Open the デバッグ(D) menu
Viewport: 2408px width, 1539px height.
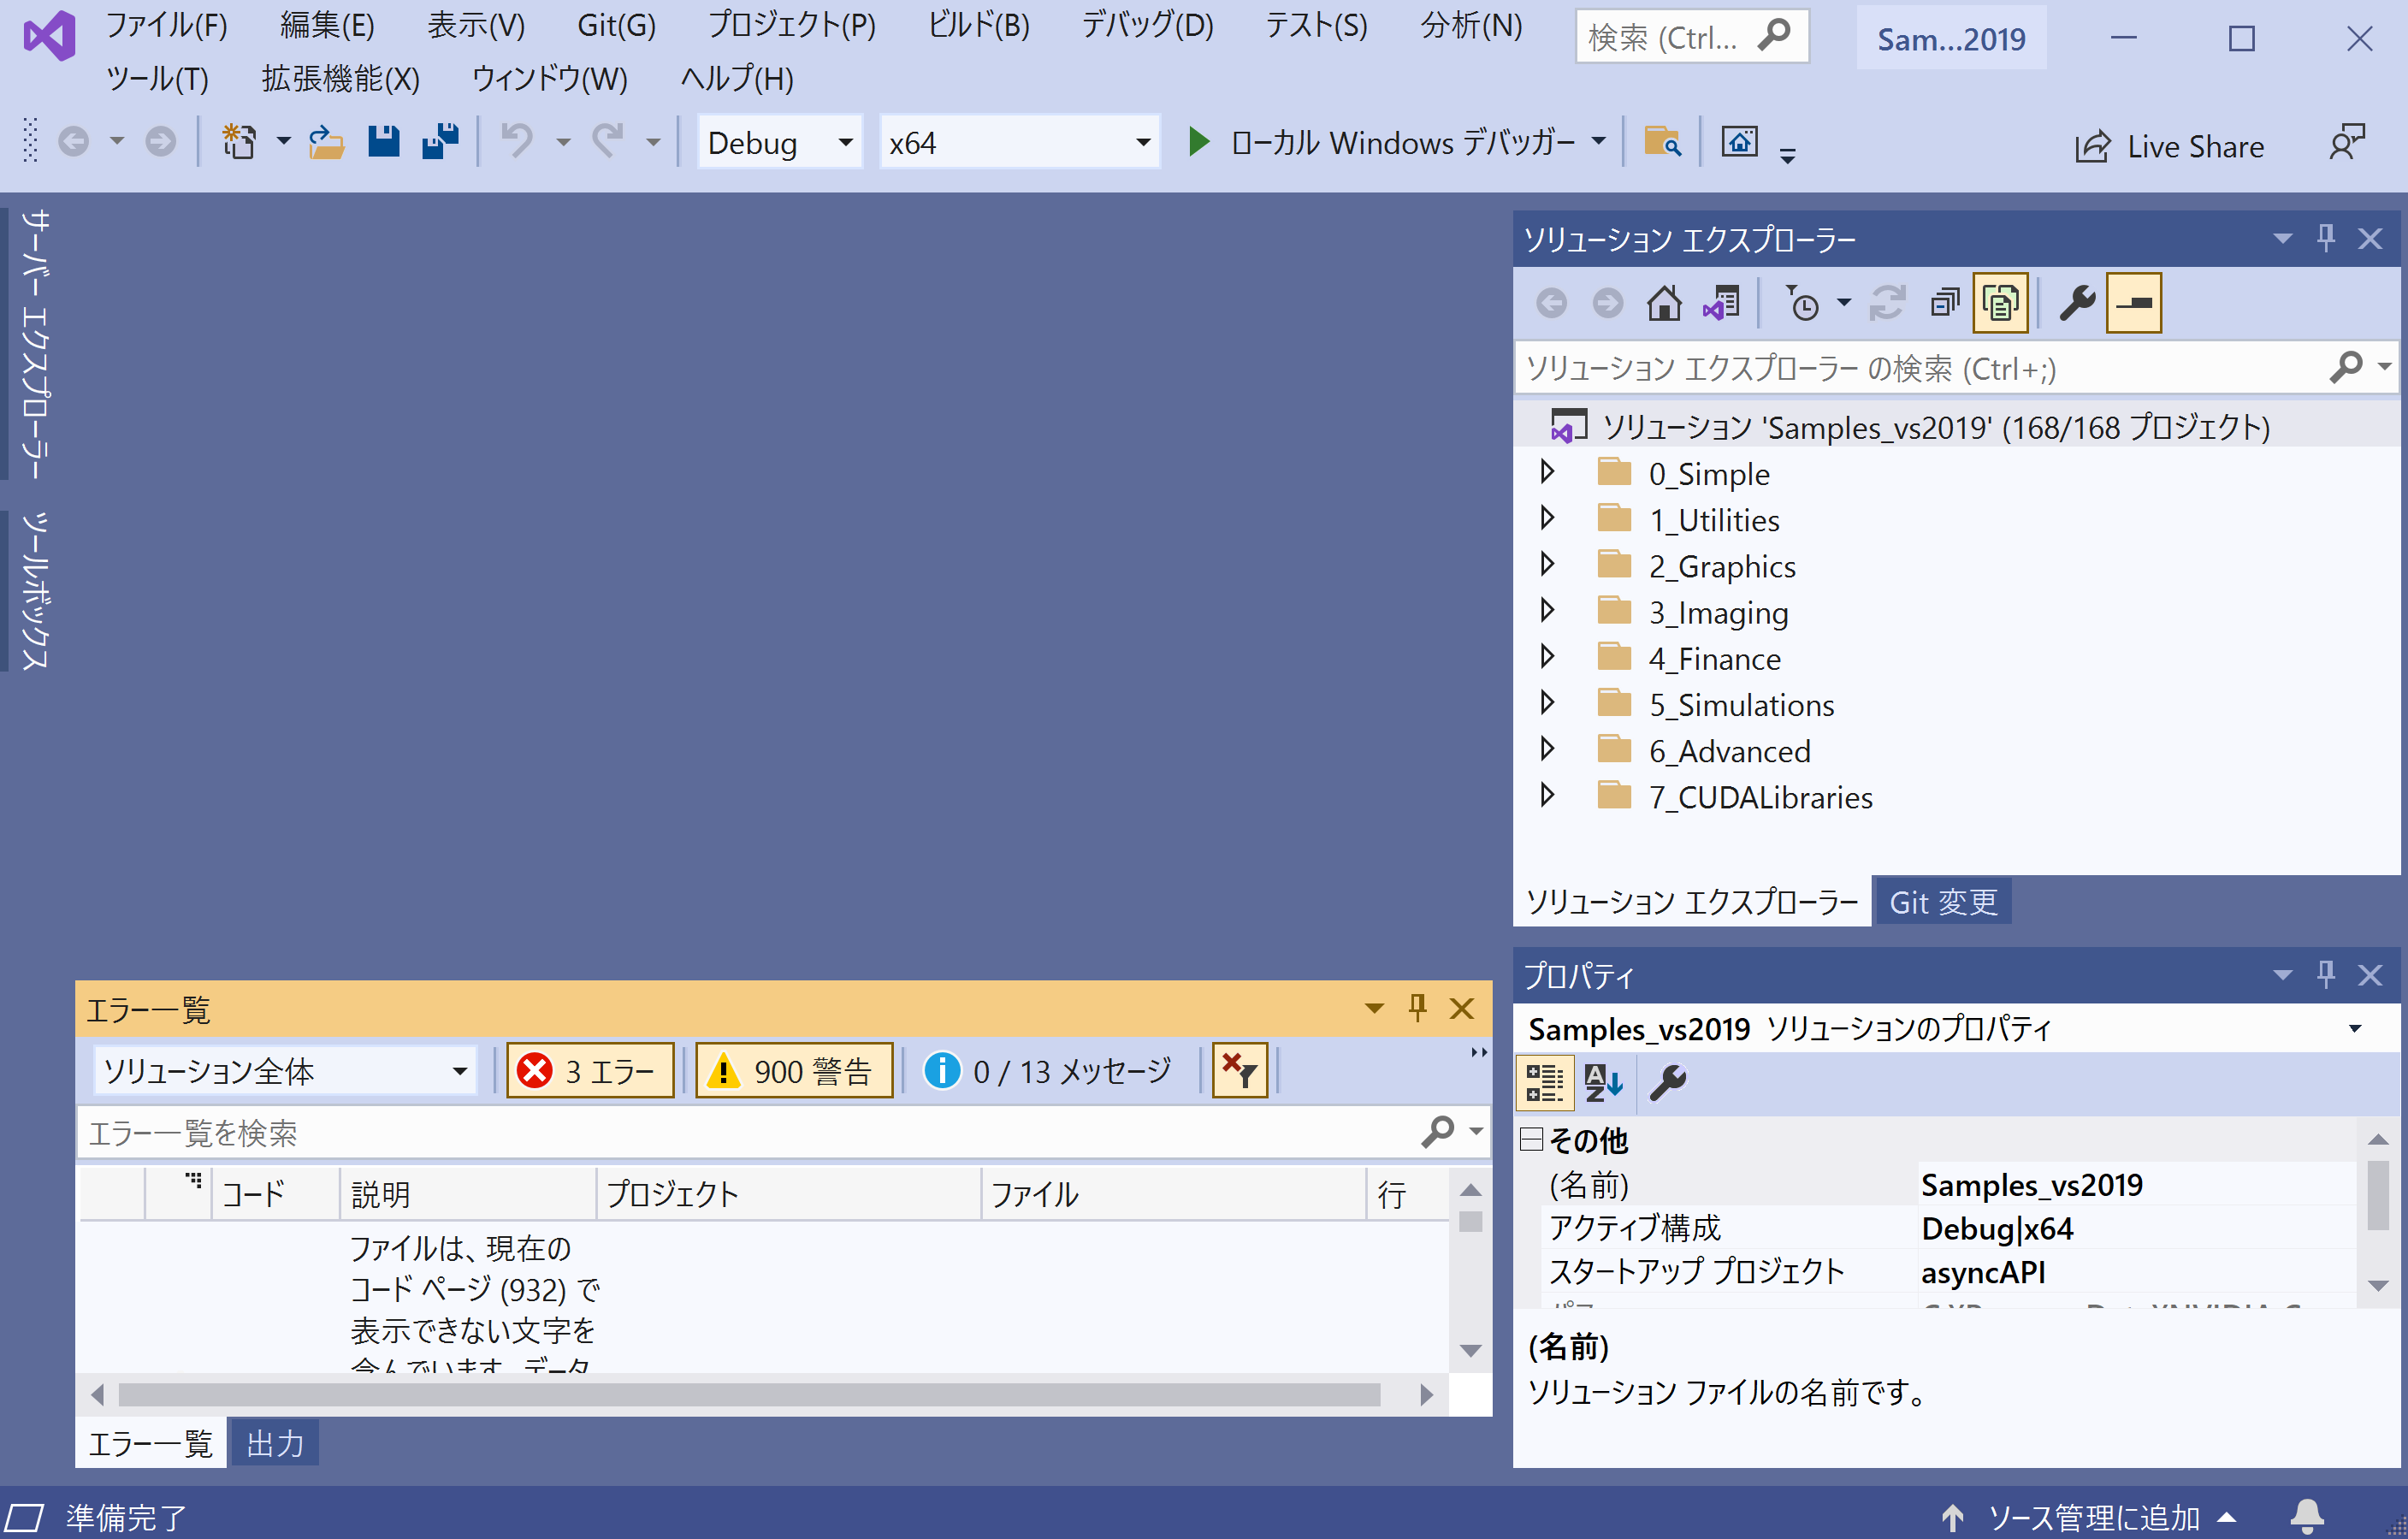click(x=1147, y=25)
